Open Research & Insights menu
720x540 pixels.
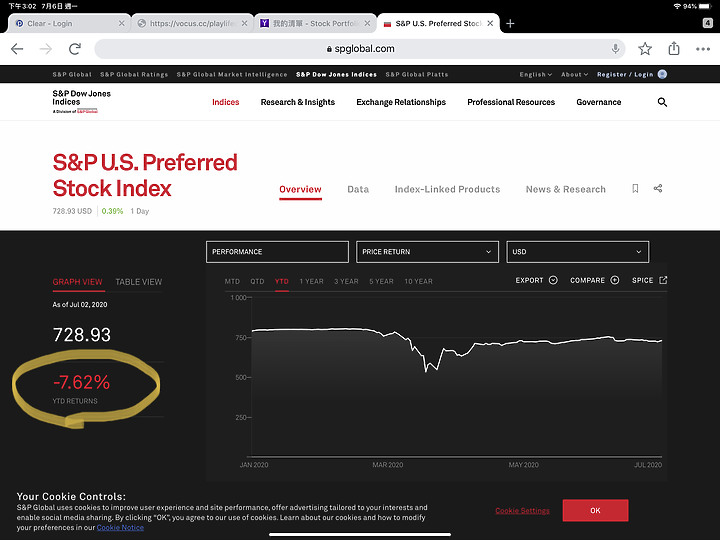coord(298,102)
